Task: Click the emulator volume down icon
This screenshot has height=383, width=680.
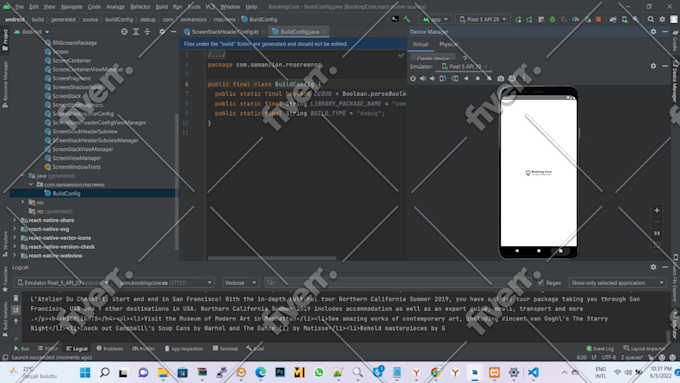Action: 432,79
